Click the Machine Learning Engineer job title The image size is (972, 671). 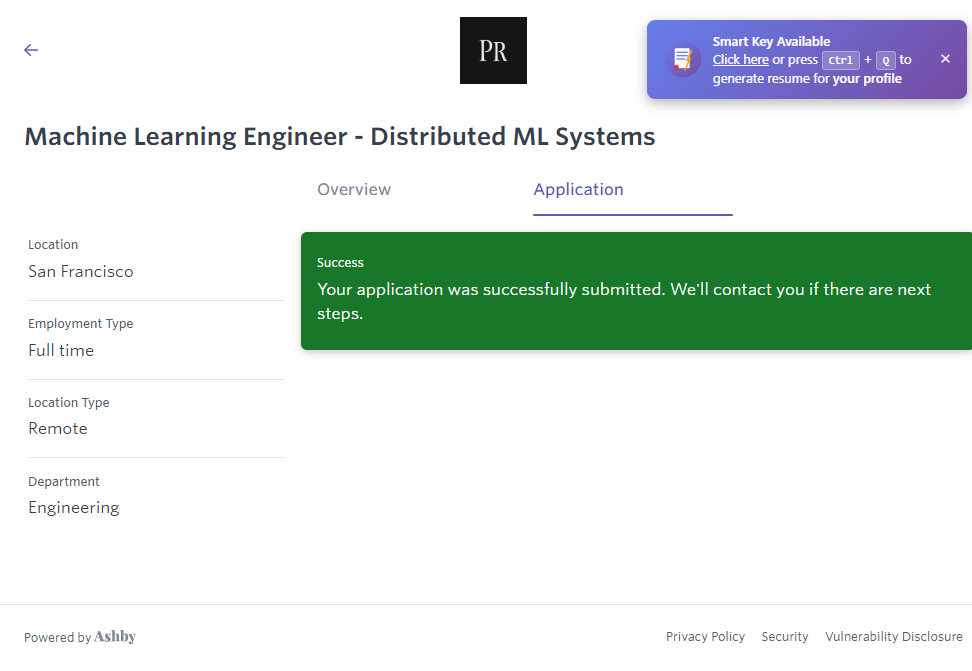coord(340,137)
